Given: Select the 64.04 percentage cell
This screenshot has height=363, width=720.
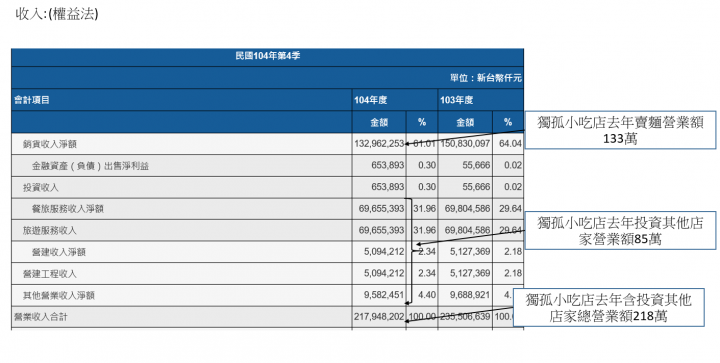Looking at the screenshot, I should 511,144.
